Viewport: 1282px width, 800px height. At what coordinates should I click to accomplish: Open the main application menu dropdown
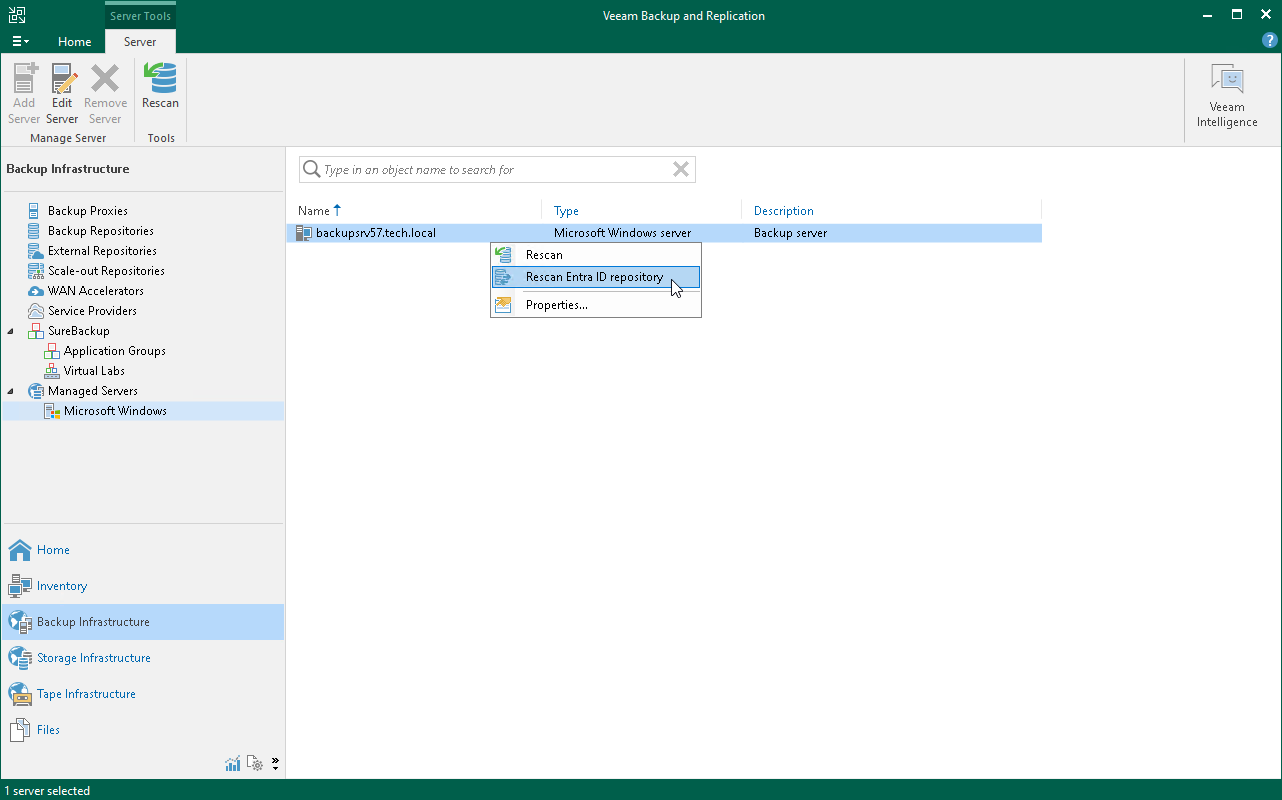pyautogui.click(x=20, y=41)
